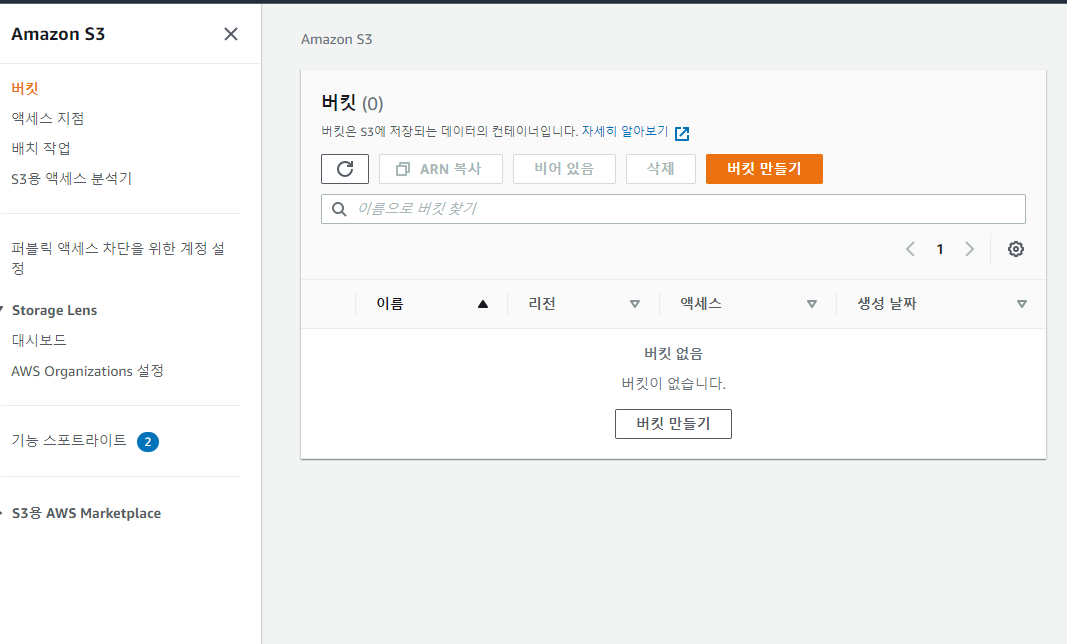This screenshot has height=644, width=1067.
Task: Click the Amazon S3 sidebar title
Action: [58, 34]
